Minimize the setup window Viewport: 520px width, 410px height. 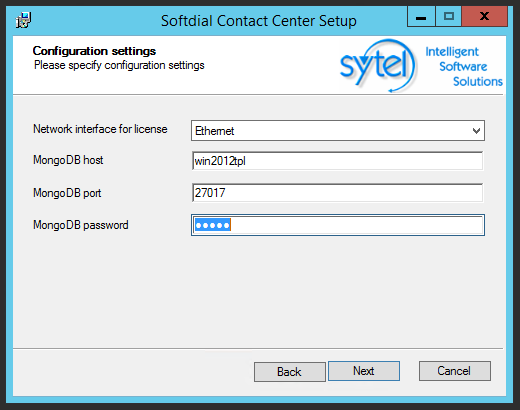pyautogui.click(x=421, y=17)
